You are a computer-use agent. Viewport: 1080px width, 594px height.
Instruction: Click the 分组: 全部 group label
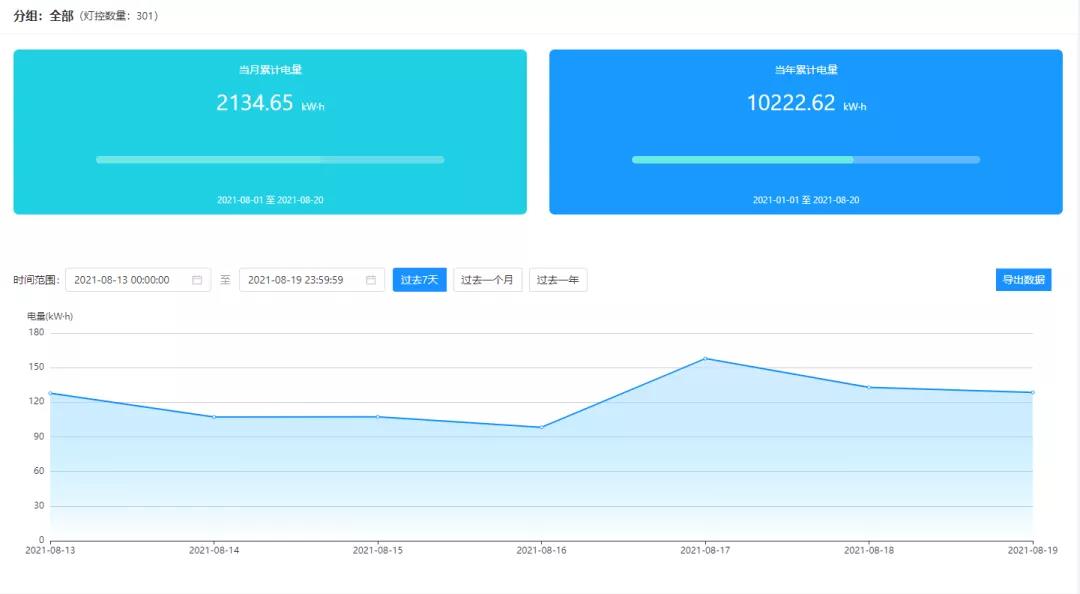(x=43, y=16)
